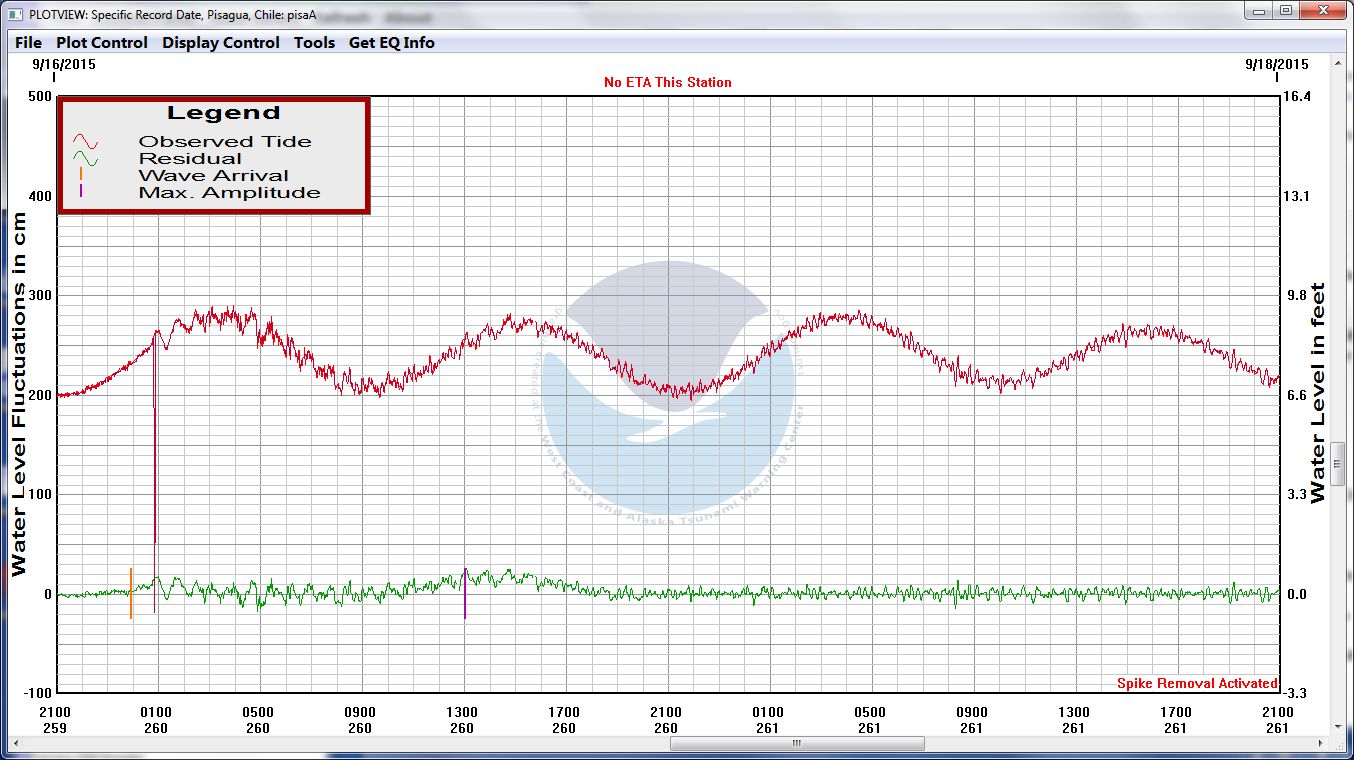This screenshot has width=1354, height=760.
Task: Click the orange Wave Arrival marker on plot
Action: 131,593
